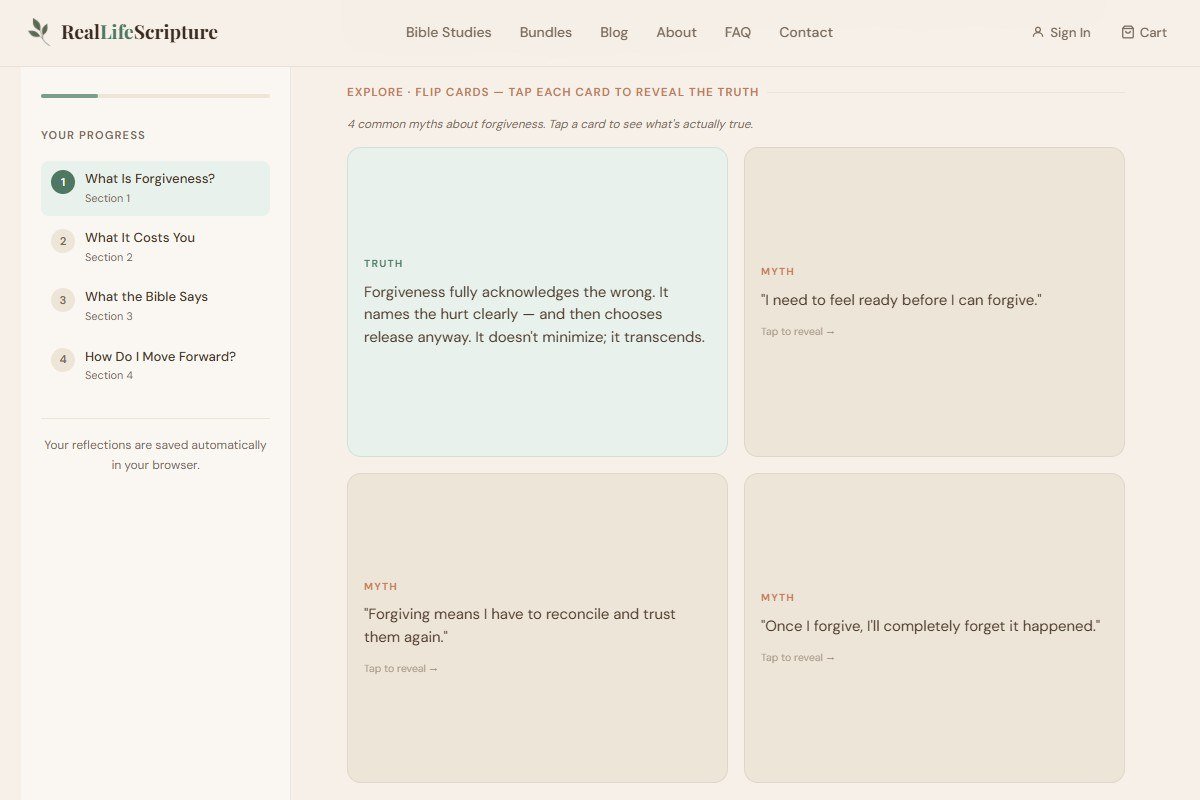Viewport: 1200px width, 800px height.
Task: Click the "4 common myths about forgiveness" text
Action: [550, 124]
